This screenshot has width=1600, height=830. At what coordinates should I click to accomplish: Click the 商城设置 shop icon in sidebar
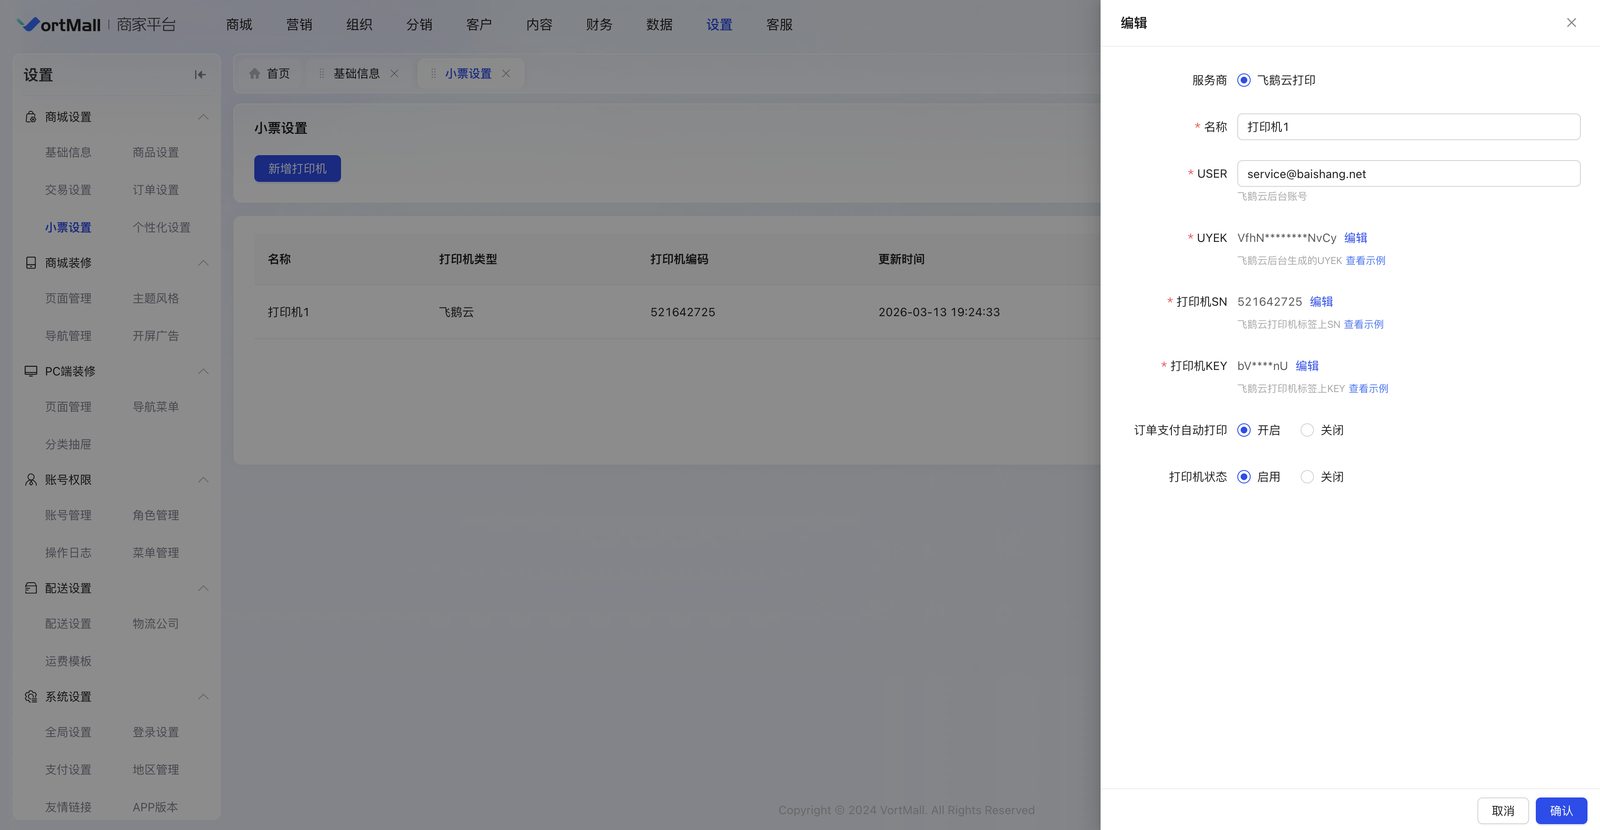[31, 117]
